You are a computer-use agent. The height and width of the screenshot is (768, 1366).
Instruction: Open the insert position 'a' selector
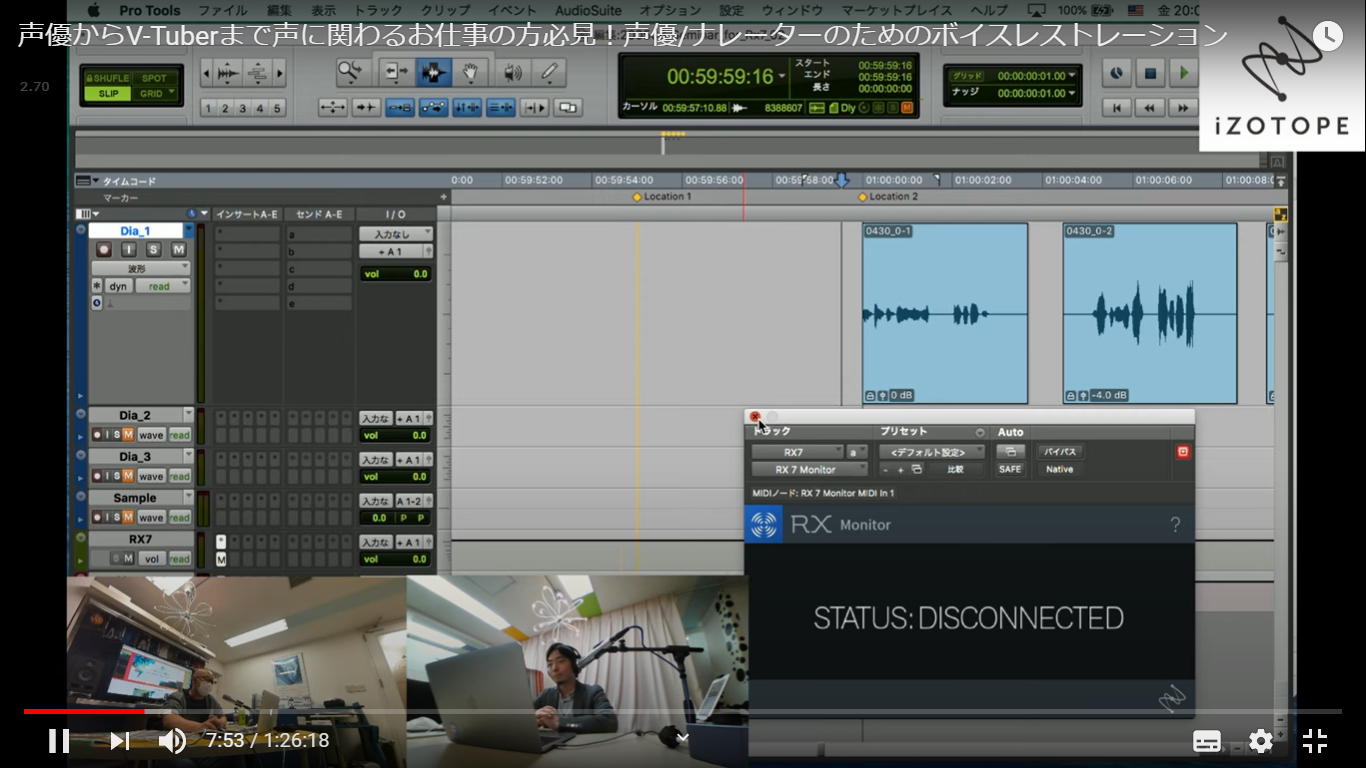858,452
